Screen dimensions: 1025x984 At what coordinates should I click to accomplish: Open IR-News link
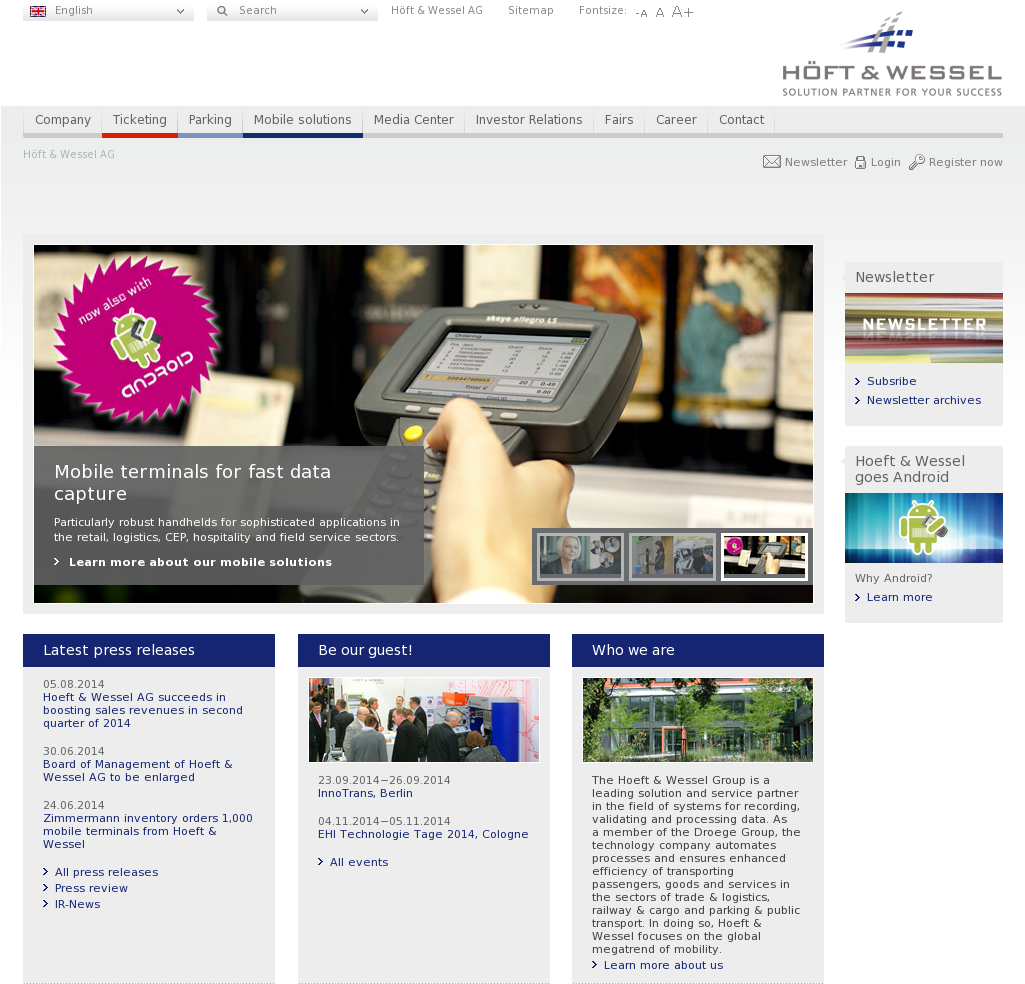78,904
